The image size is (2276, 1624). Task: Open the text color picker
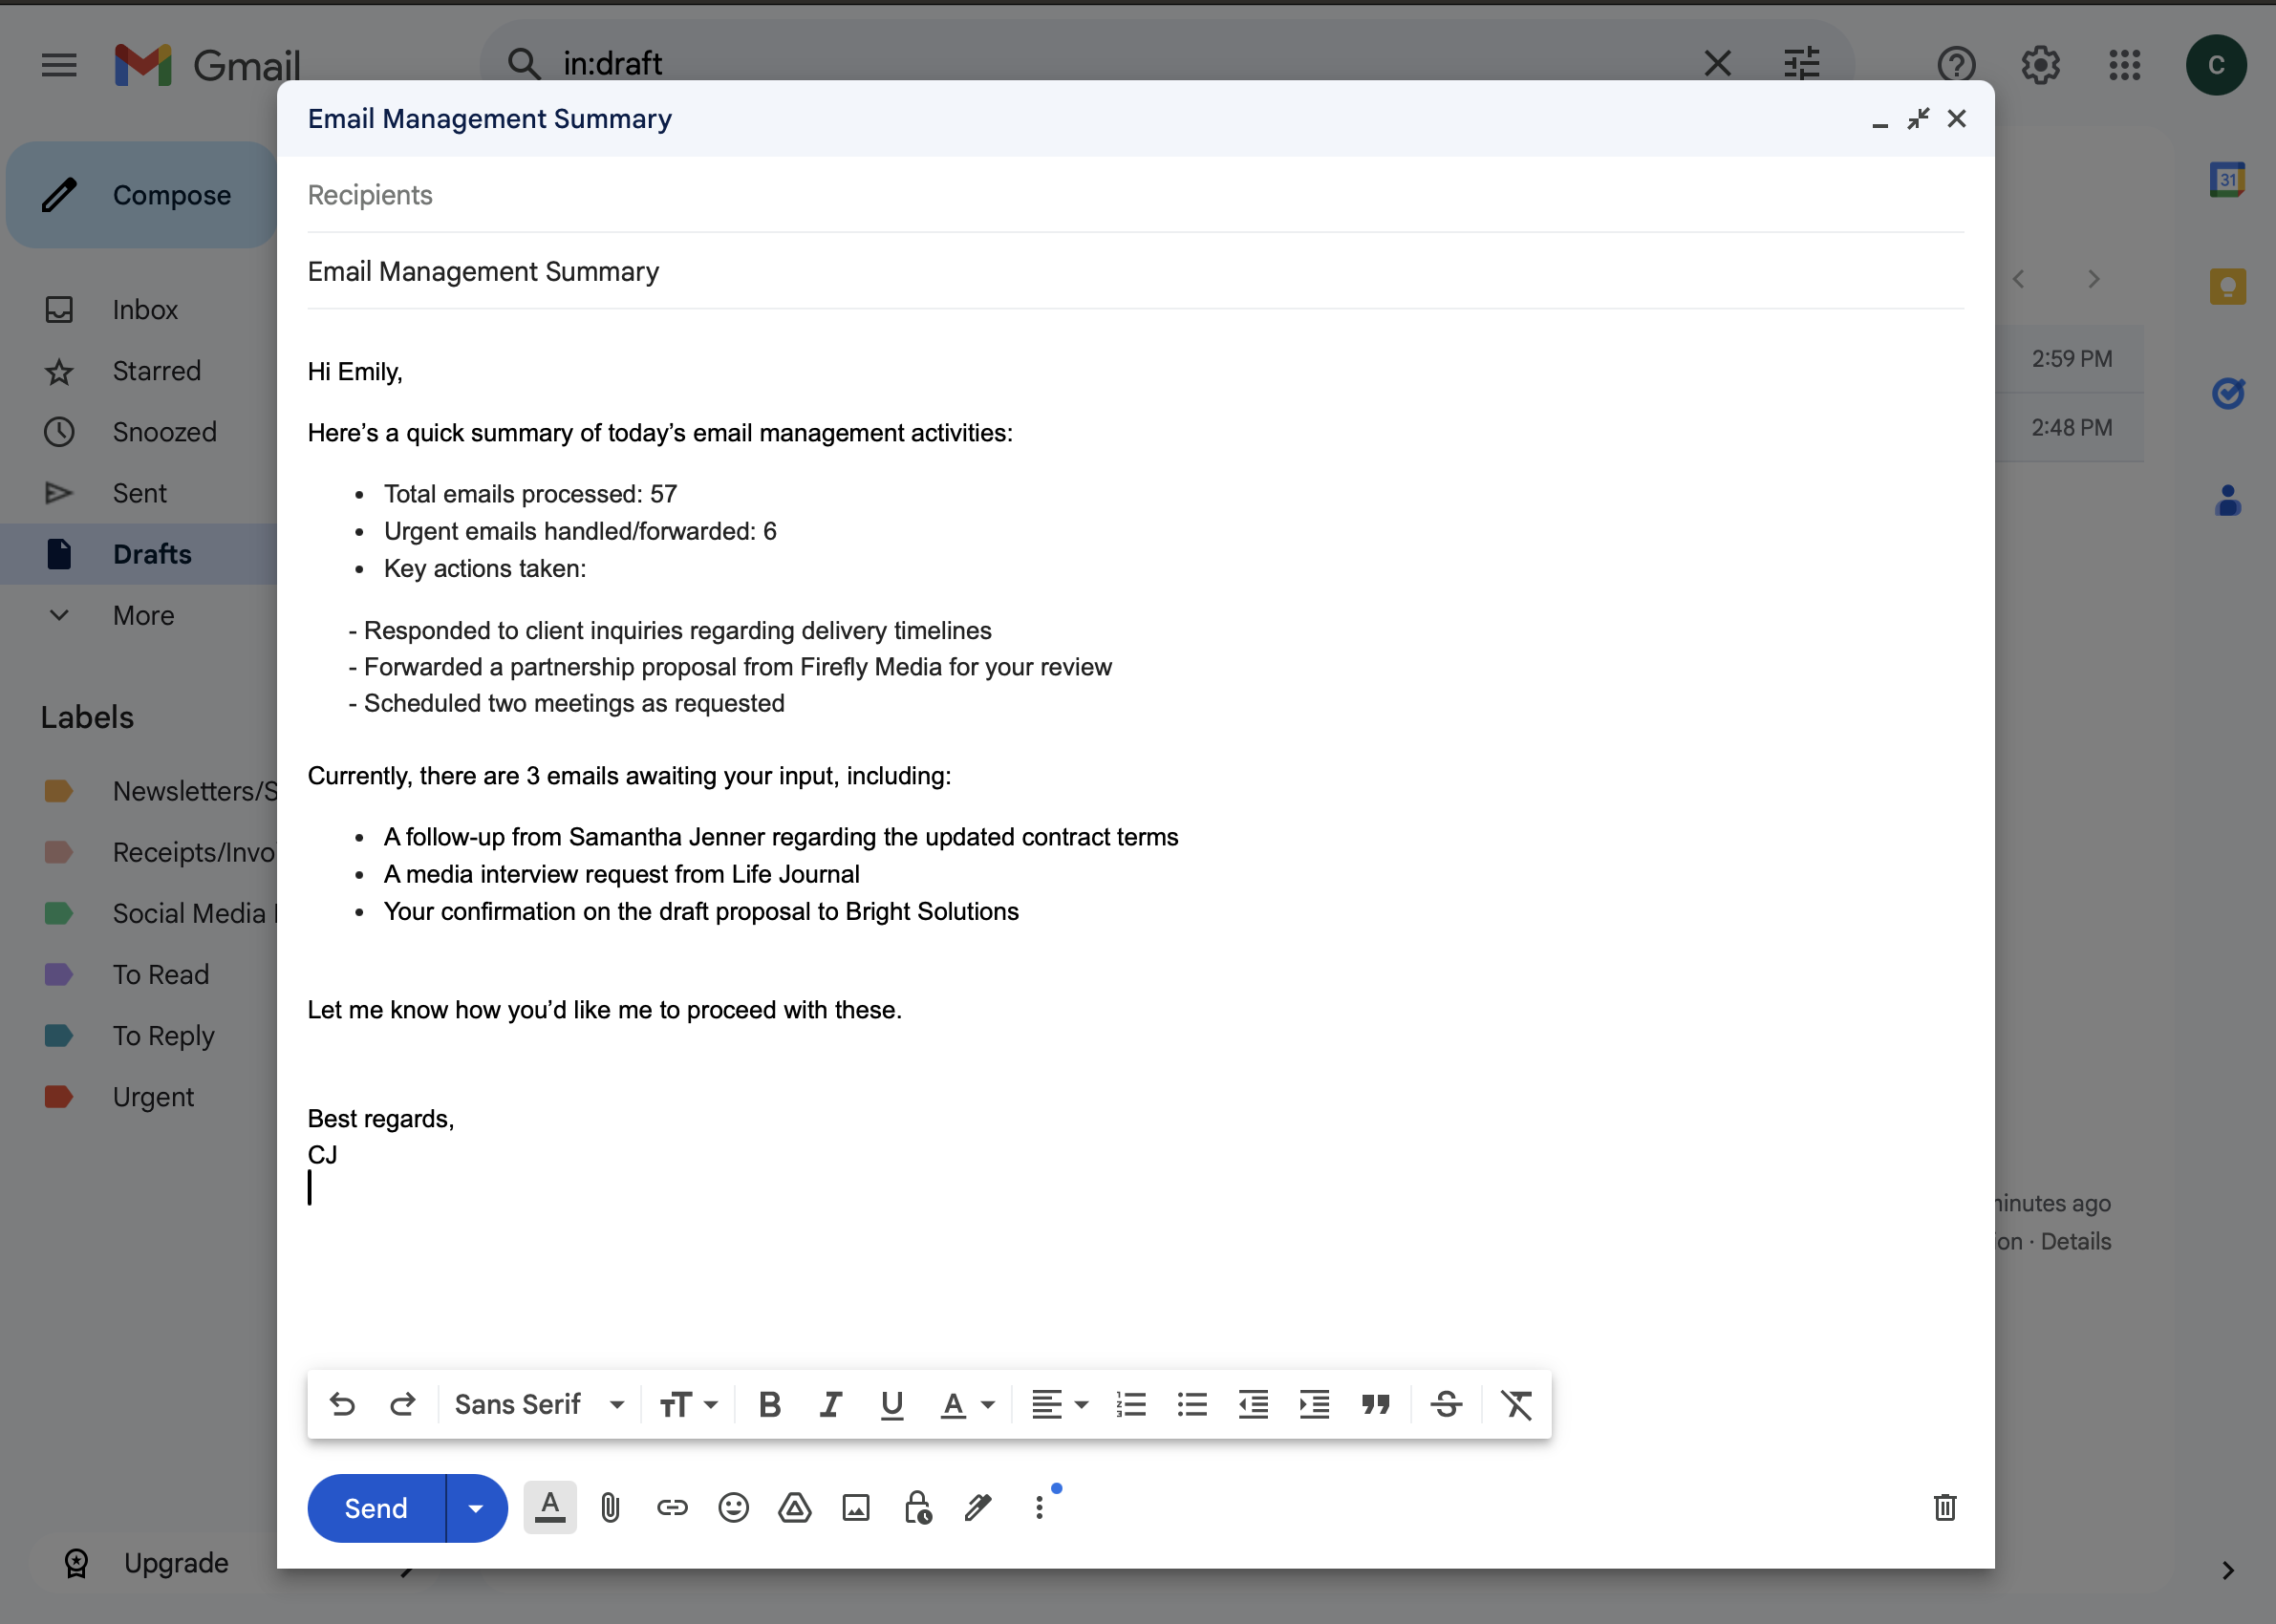tap(966, 1405)
